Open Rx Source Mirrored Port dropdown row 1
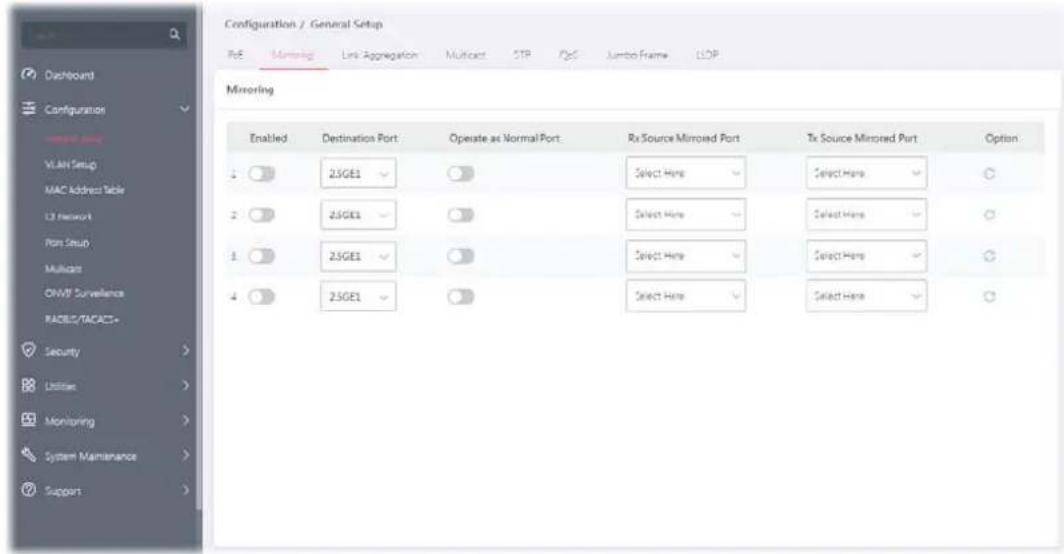Image resolution: width=1064 pixels, height=554 pixels. (685, 173)
